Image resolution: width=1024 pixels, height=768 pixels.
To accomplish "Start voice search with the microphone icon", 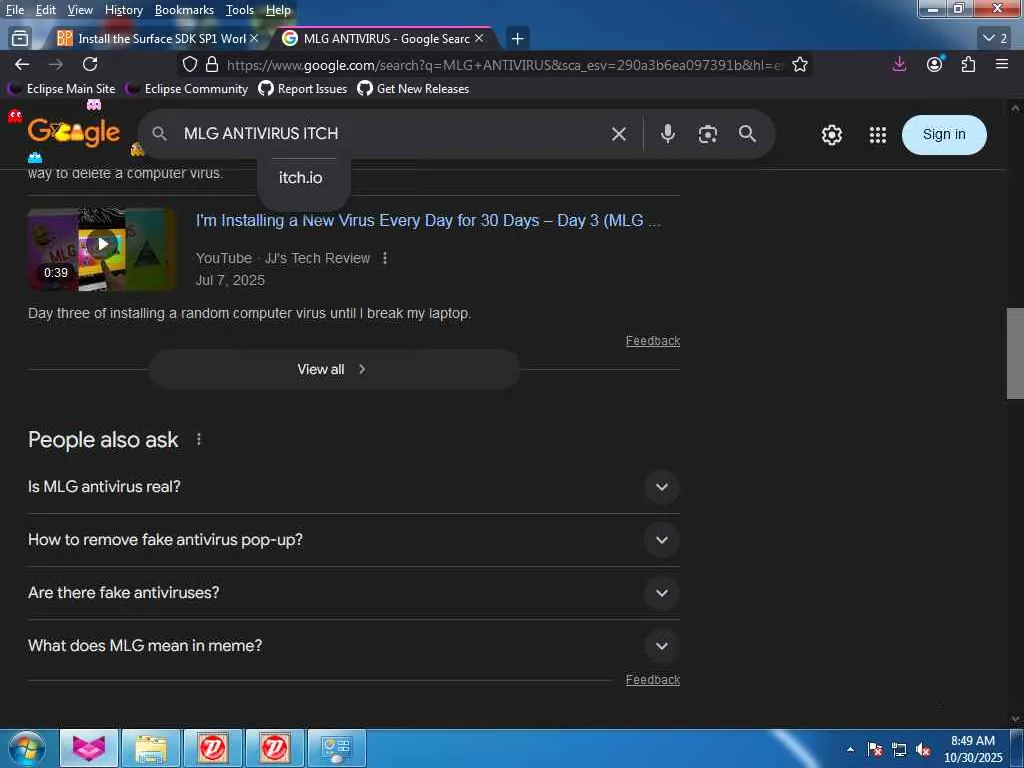I will point(667,134).
